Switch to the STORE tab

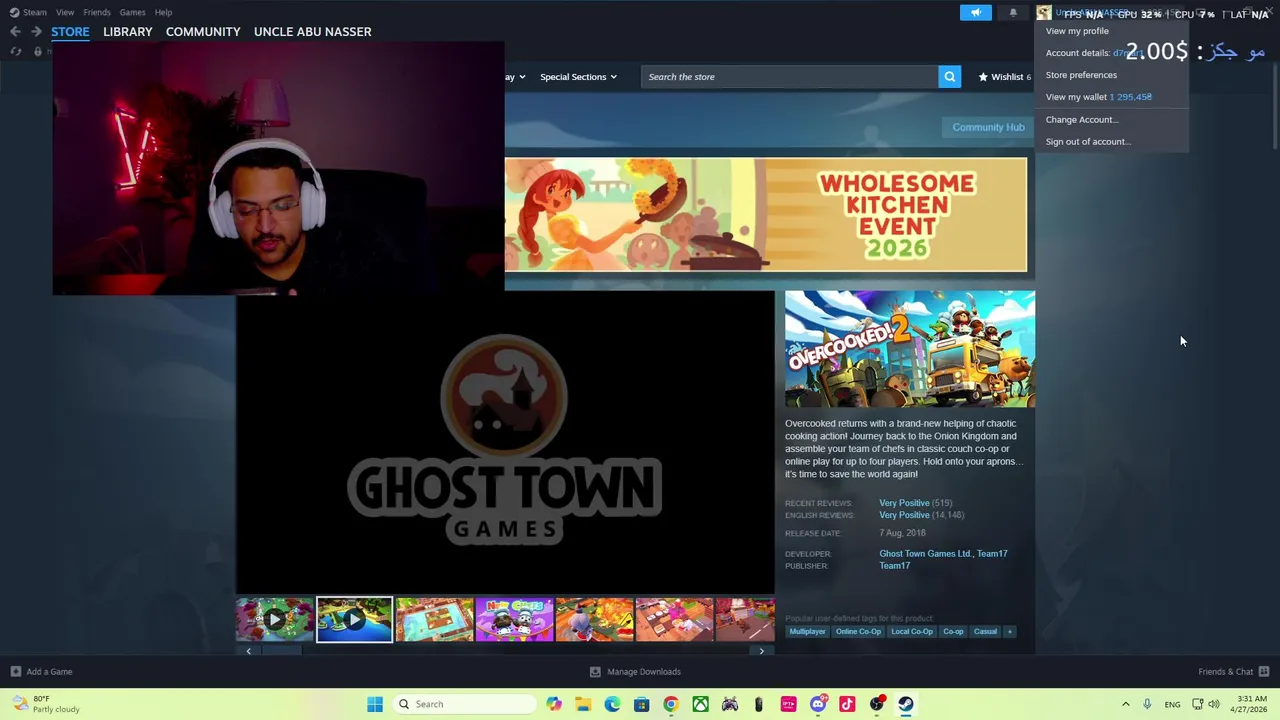(x=70, y=32)
